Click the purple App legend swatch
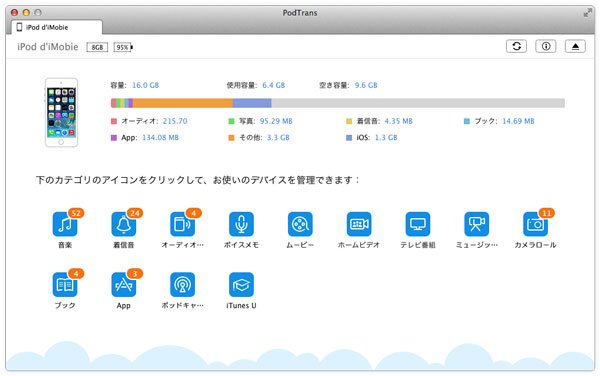This screenshot has height=376, width=600. (114, 138)
